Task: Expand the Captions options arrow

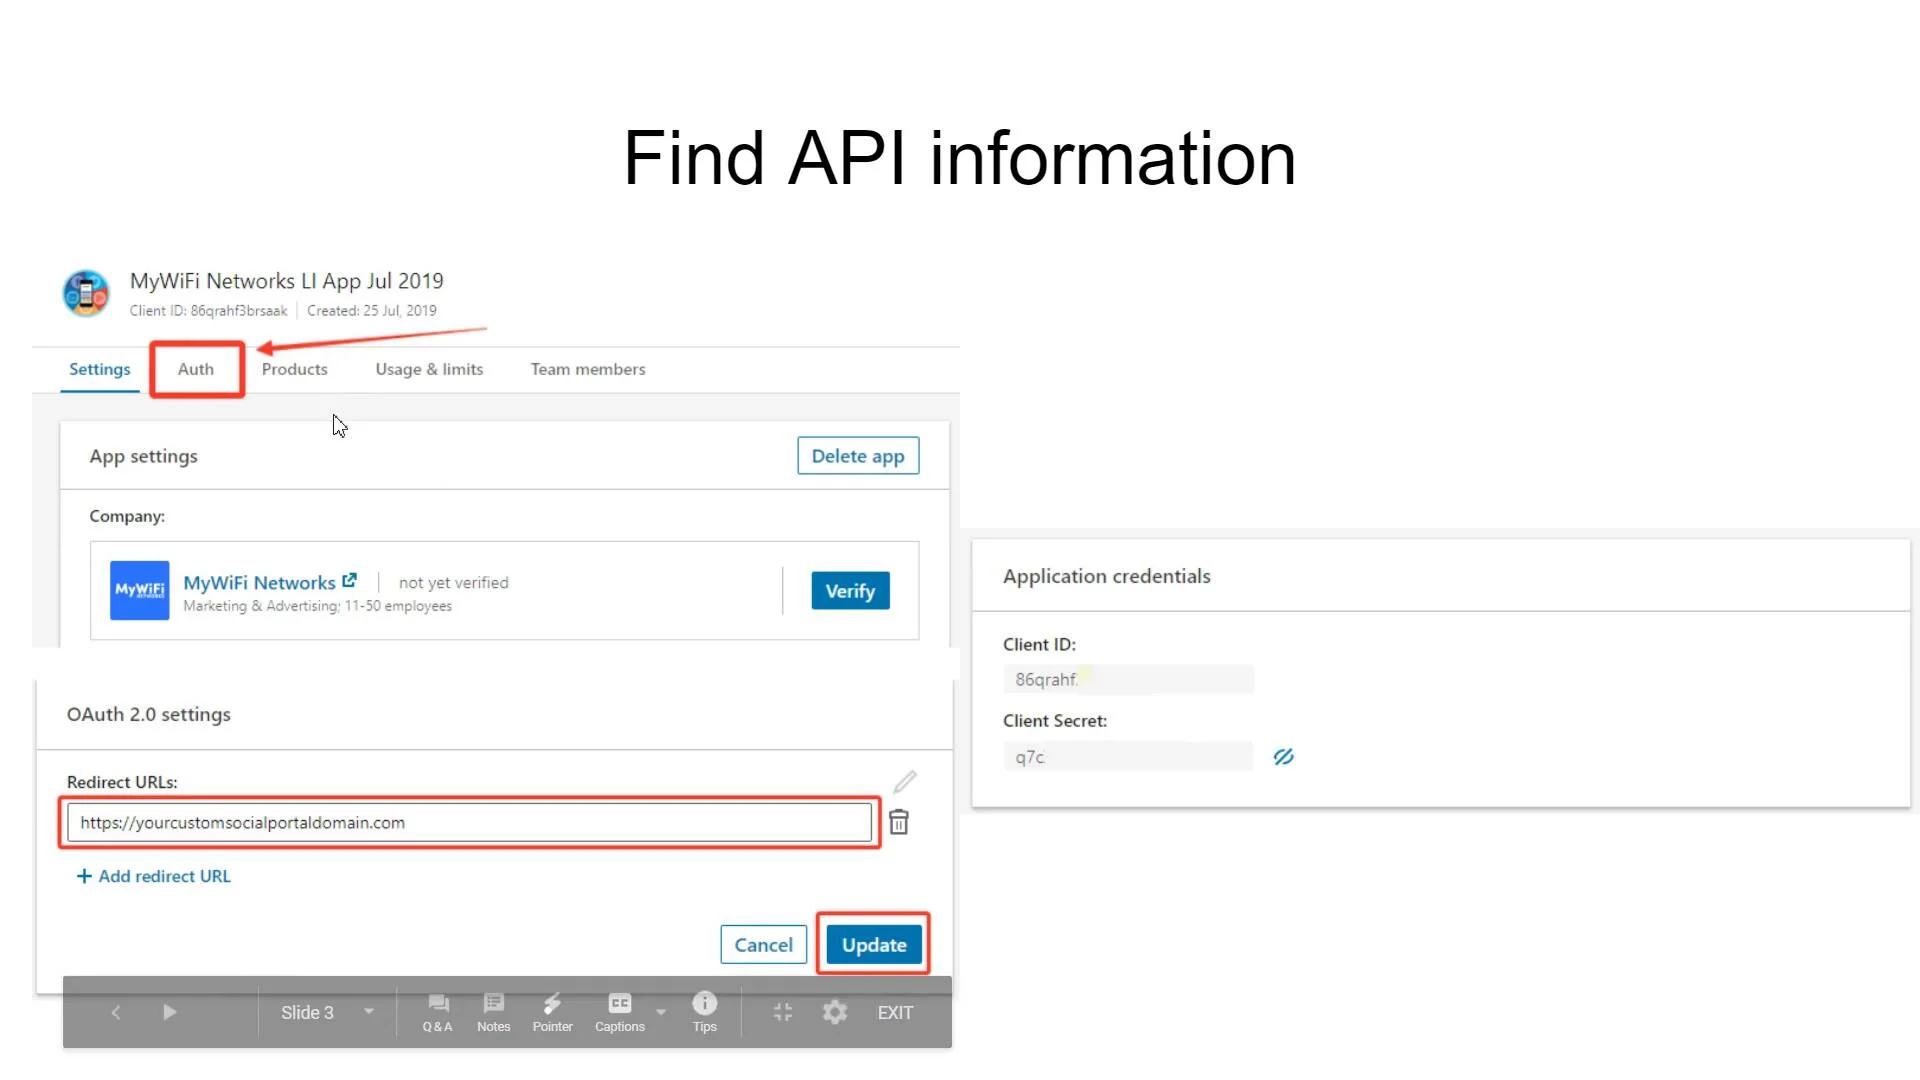Action: (x=661, y=1012)
